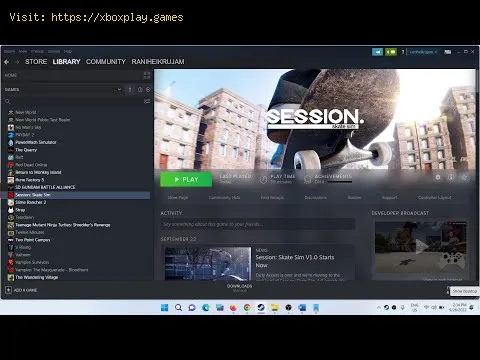The height and width of the screenshot is (360, 480).
Task: Open the RANIHEIKRUJAM profile tab
Action: 158,62
